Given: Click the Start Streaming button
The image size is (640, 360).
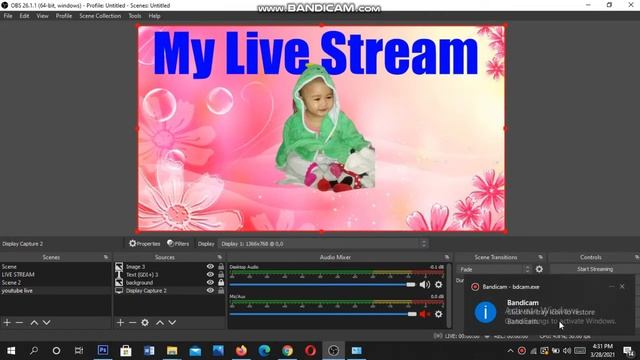Looking at the screenshot, I should coord(594,269).
